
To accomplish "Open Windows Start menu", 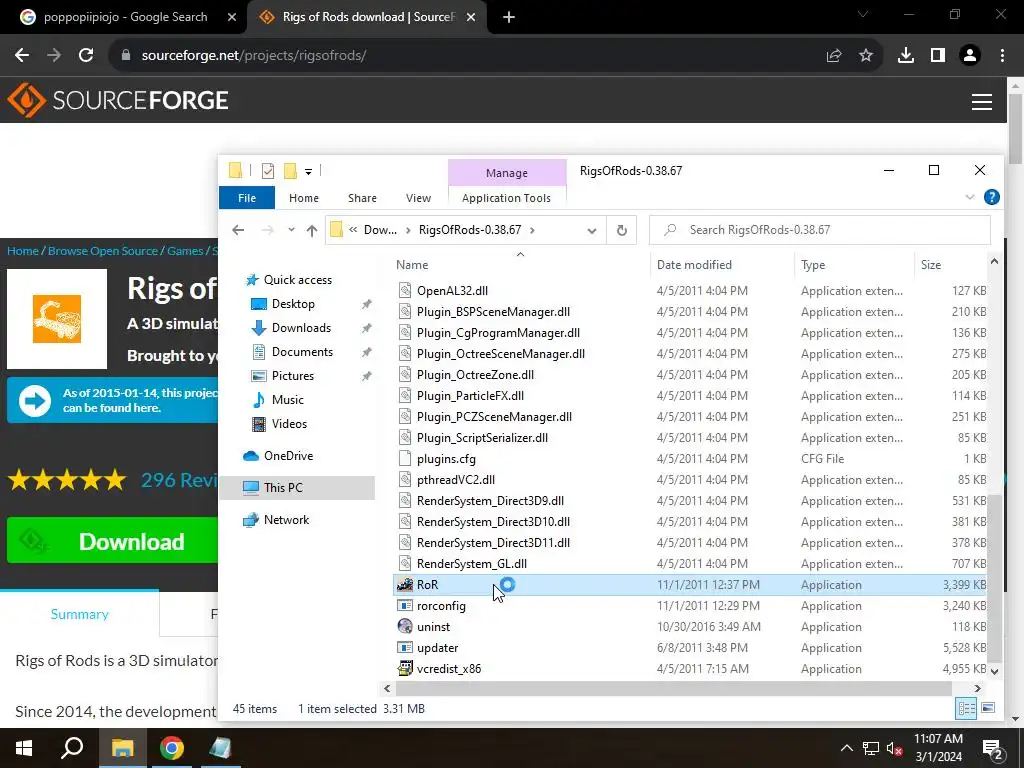I will (x=24, y=748).
